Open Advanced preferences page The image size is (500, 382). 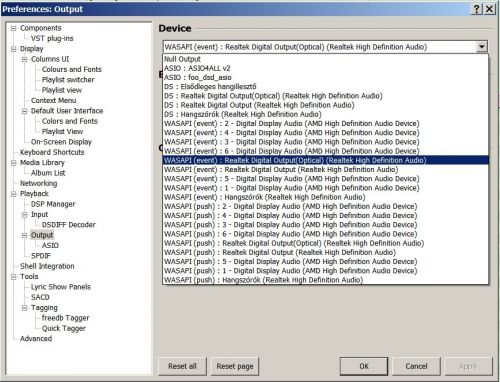click(36, 339)
